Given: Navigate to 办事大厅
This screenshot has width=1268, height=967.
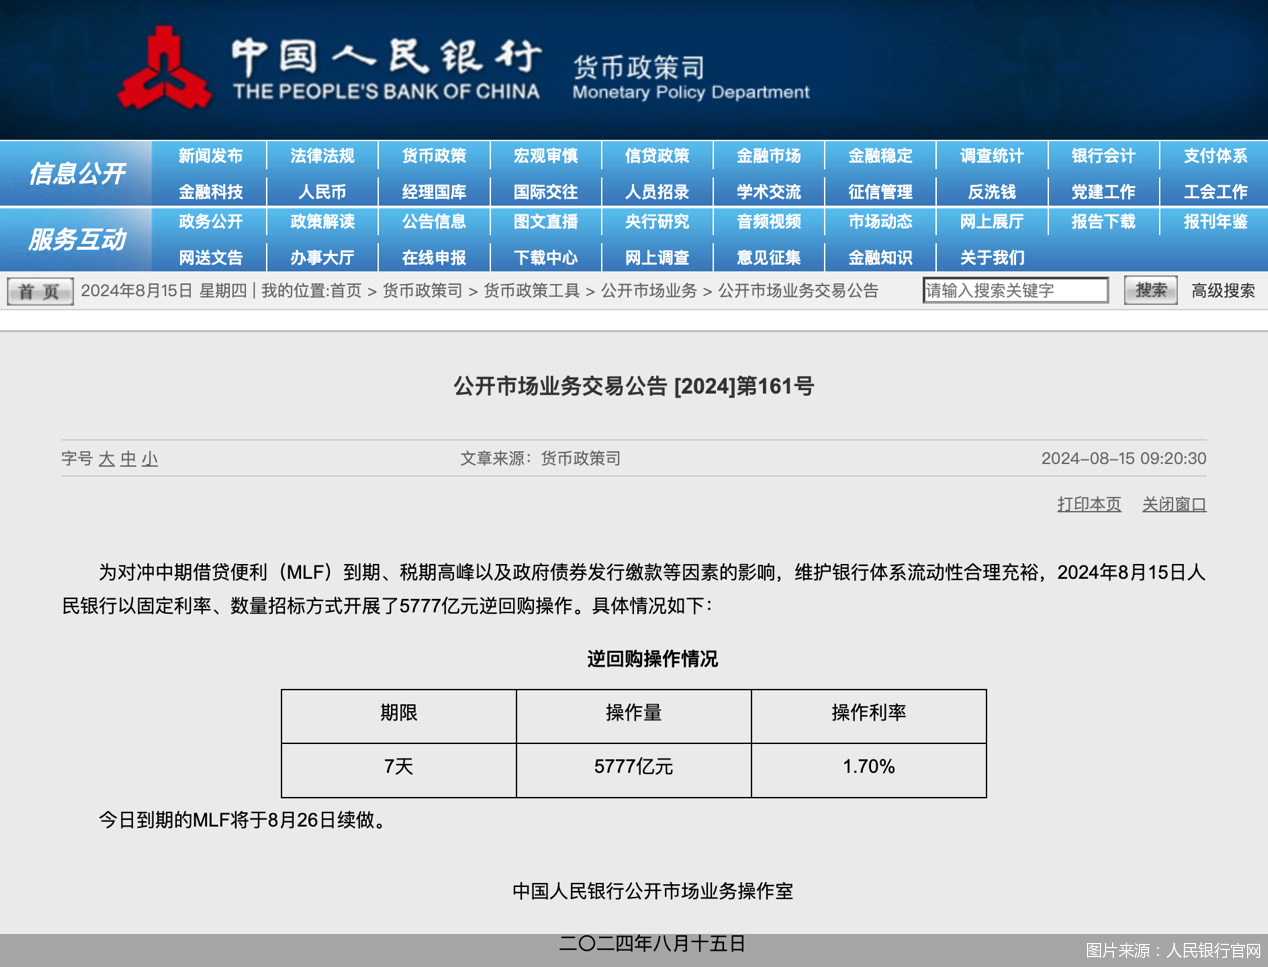Looking at the screenshot, I should (322, 258).
